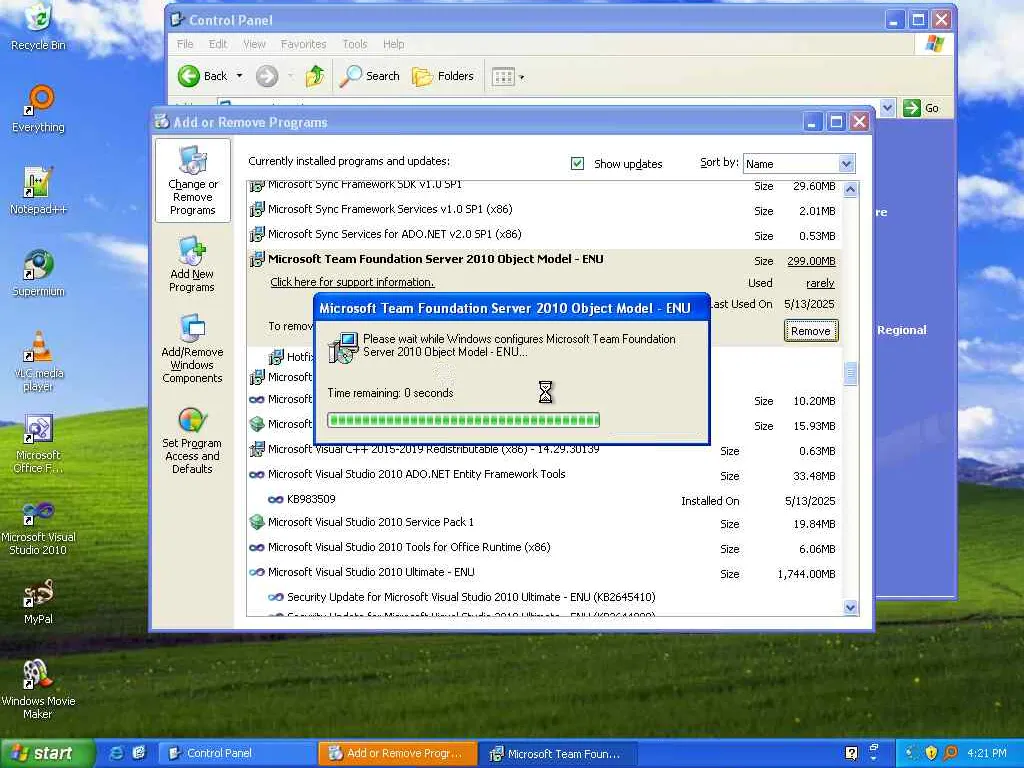Select Visual Studio 2010 Tools for Office Runtime row
This screenshot has width=1024, height=768.
pyautogui.click(x=545, y=548)
